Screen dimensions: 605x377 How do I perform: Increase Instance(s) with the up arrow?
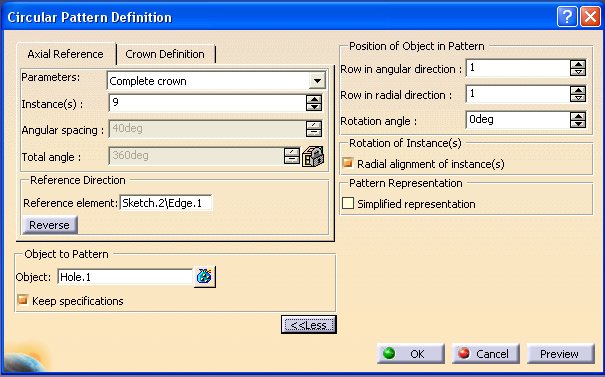pos(314,99)
